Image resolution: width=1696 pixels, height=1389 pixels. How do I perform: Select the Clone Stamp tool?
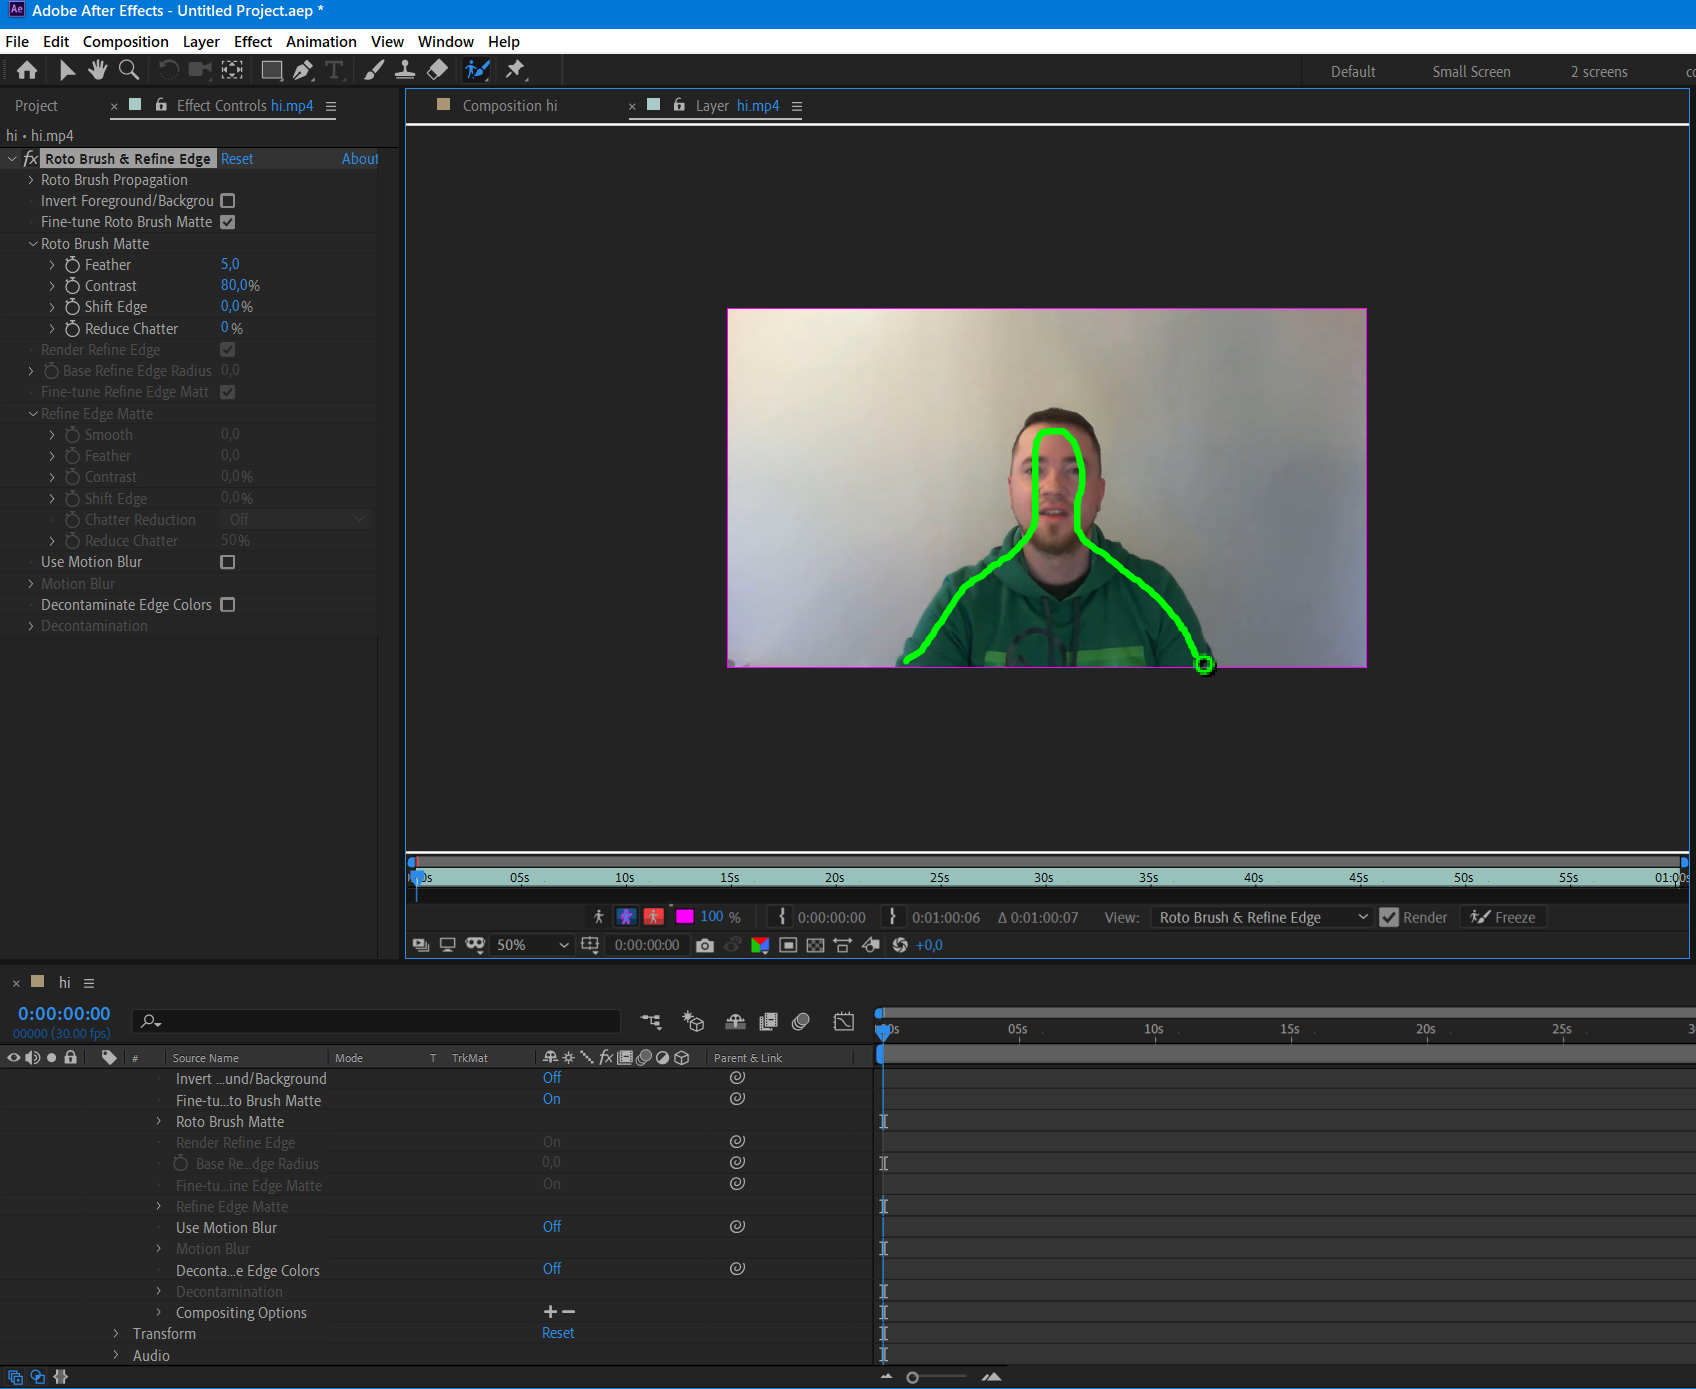[405, 70]
